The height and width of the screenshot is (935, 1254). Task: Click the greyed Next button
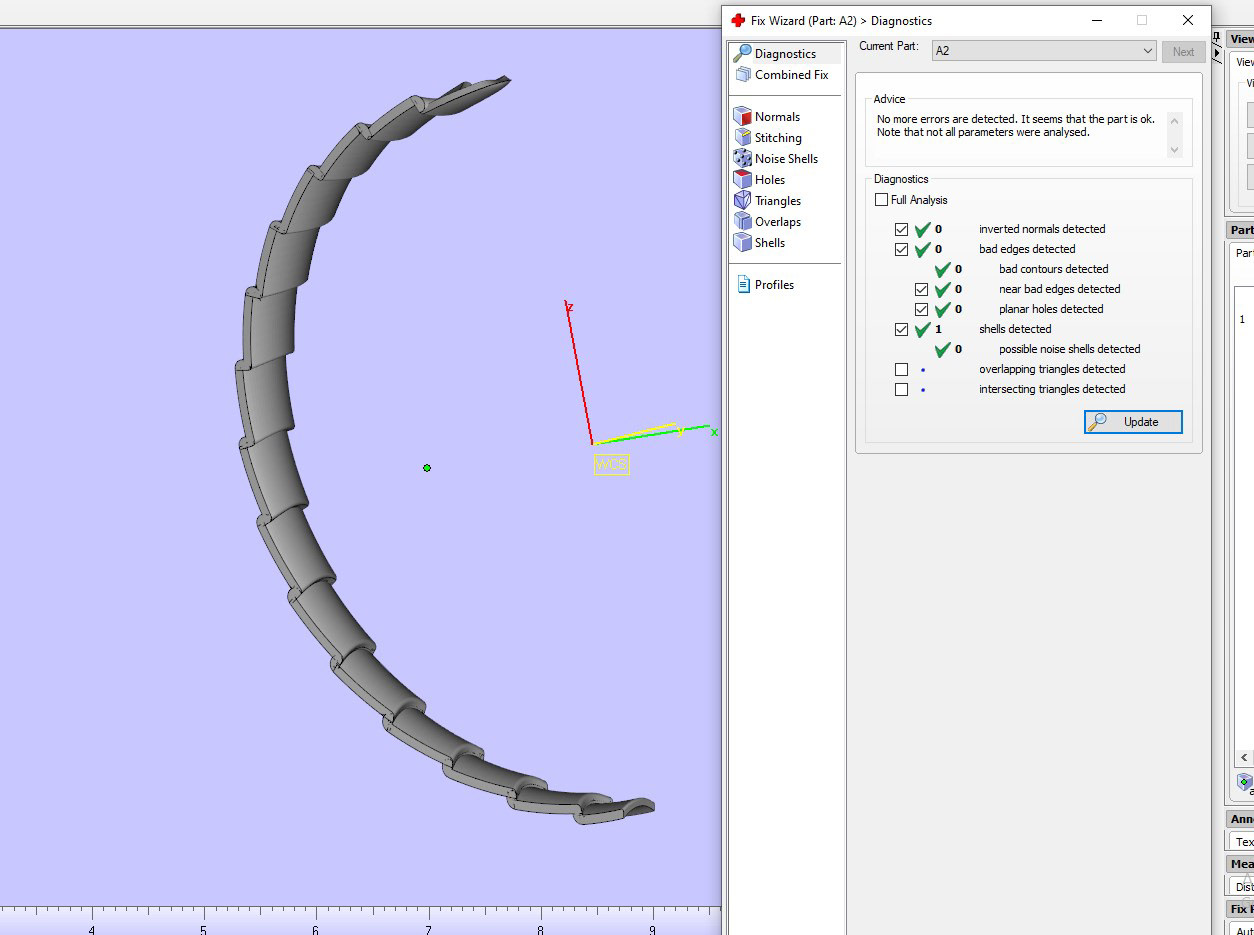pyautogui.click(x=1183, y=52)
